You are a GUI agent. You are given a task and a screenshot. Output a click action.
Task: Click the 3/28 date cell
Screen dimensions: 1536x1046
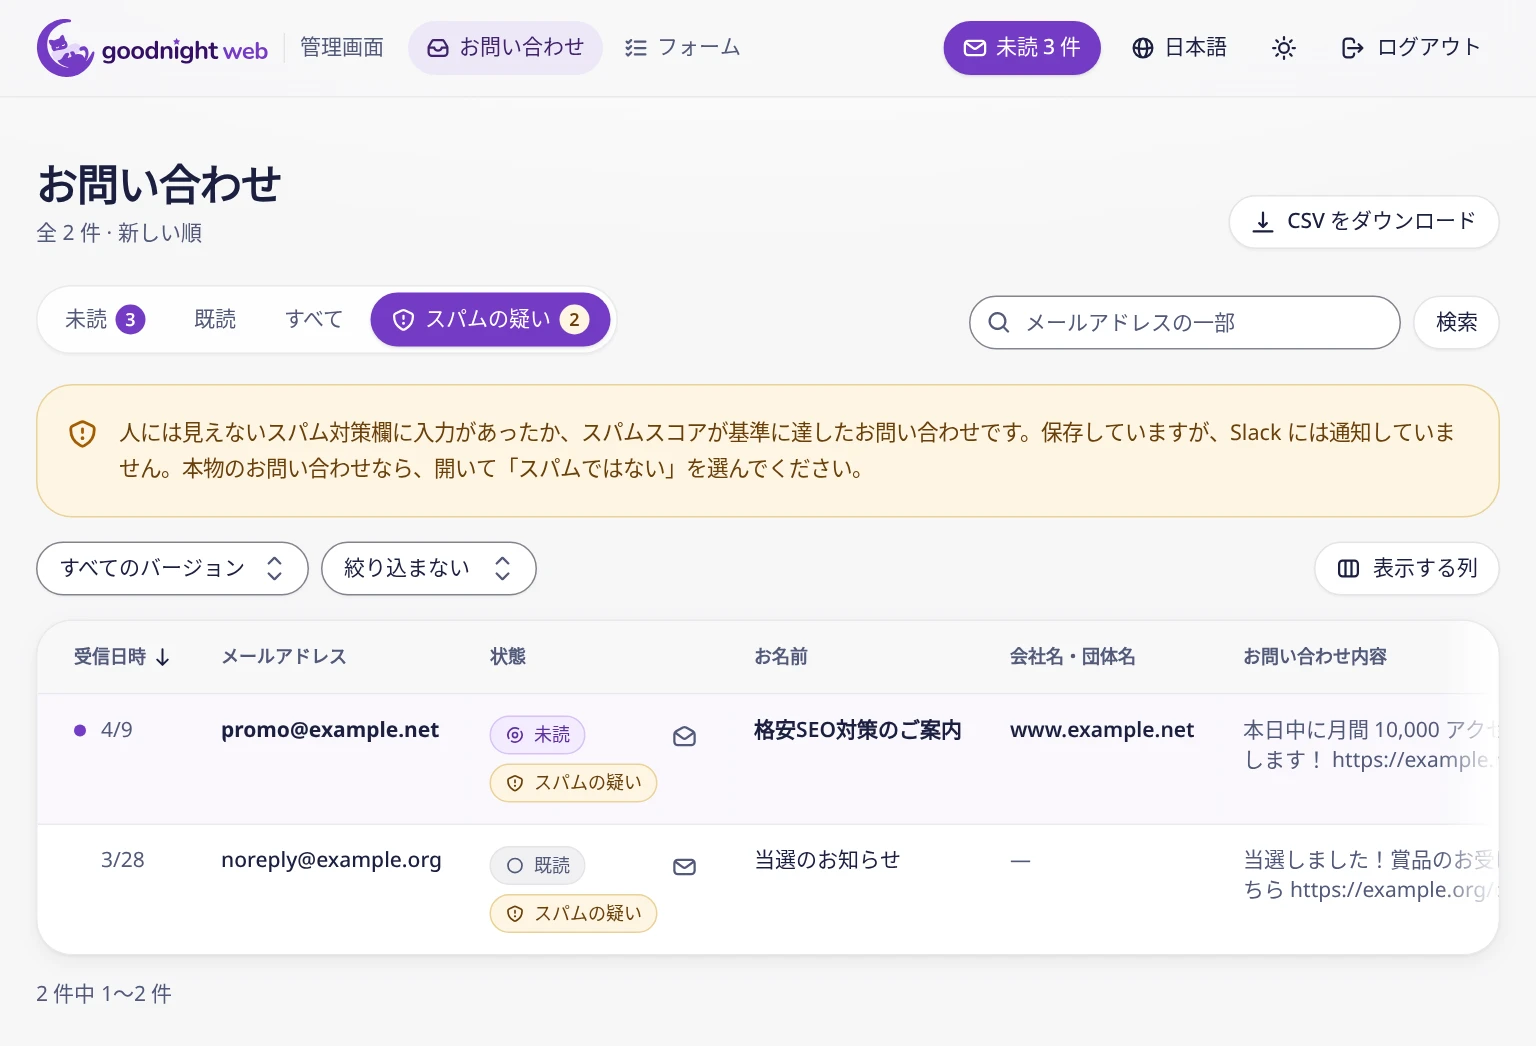click(x=123, y=860)
